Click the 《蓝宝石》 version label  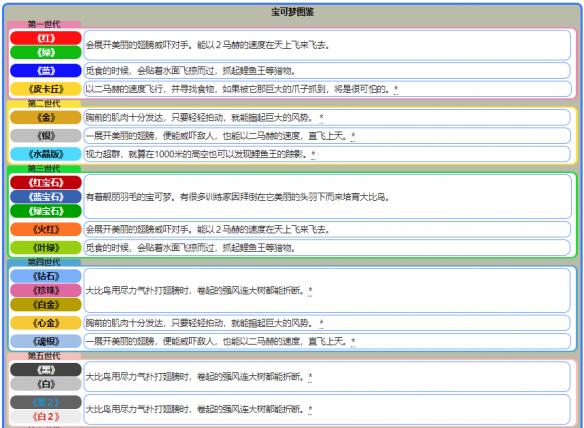point(46,197)
